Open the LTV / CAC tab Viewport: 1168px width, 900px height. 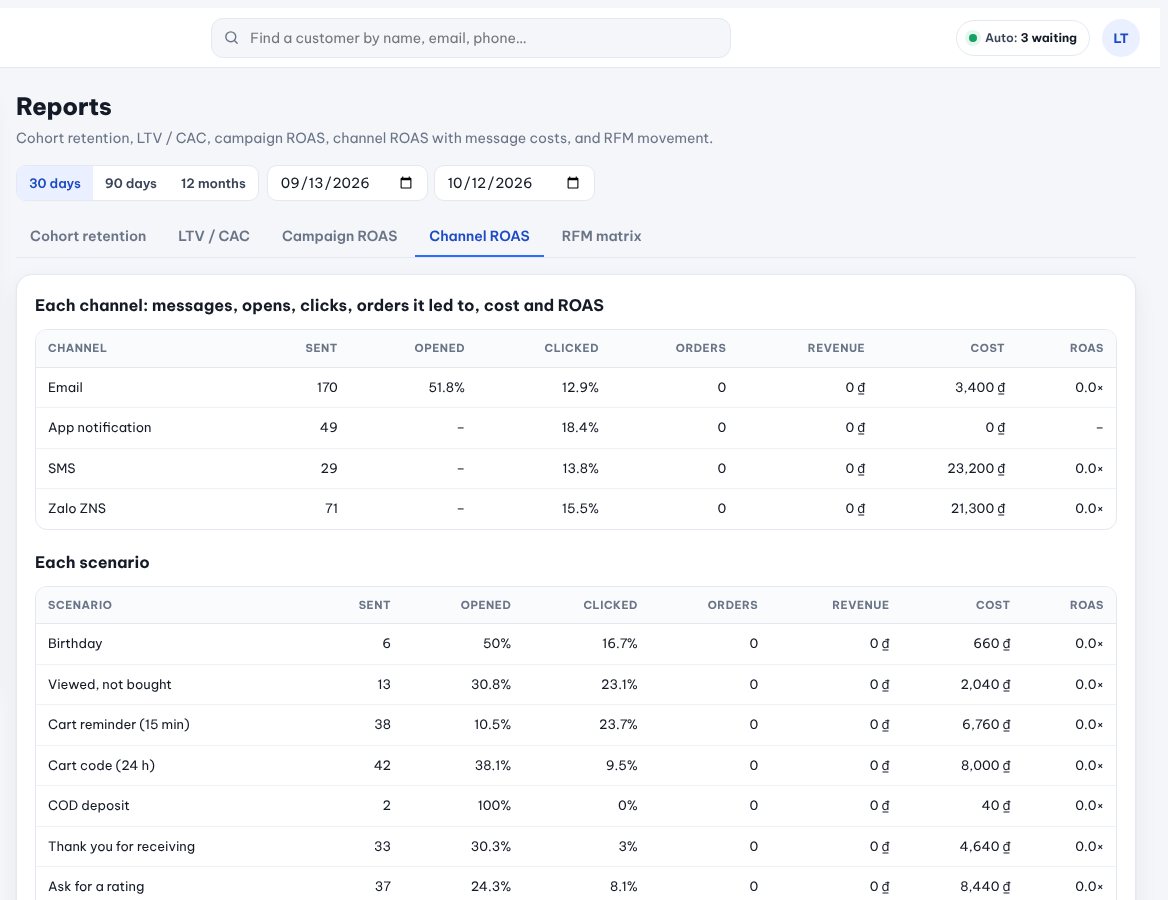click(214, 236)
